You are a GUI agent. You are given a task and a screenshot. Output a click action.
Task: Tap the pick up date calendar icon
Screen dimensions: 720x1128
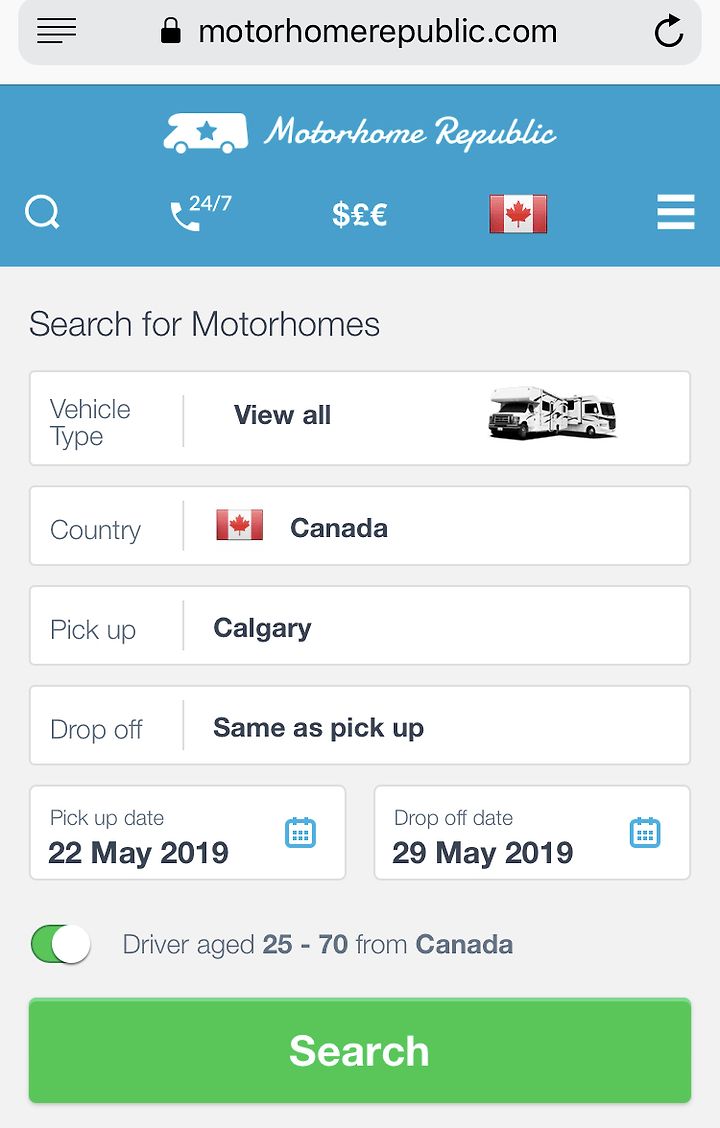(301, 832)
